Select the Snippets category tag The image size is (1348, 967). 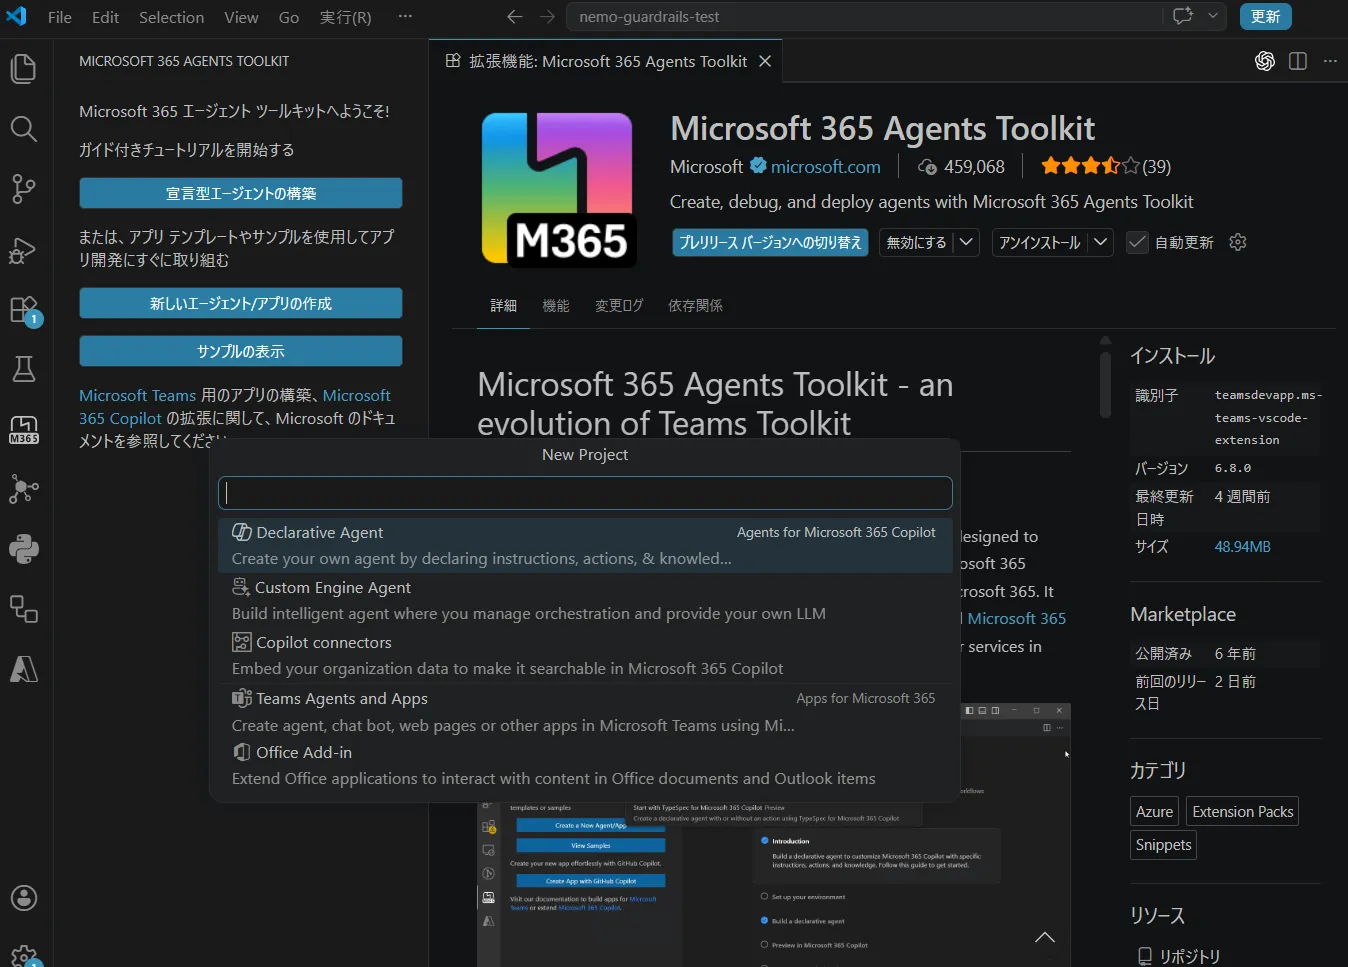[1163, 844]
